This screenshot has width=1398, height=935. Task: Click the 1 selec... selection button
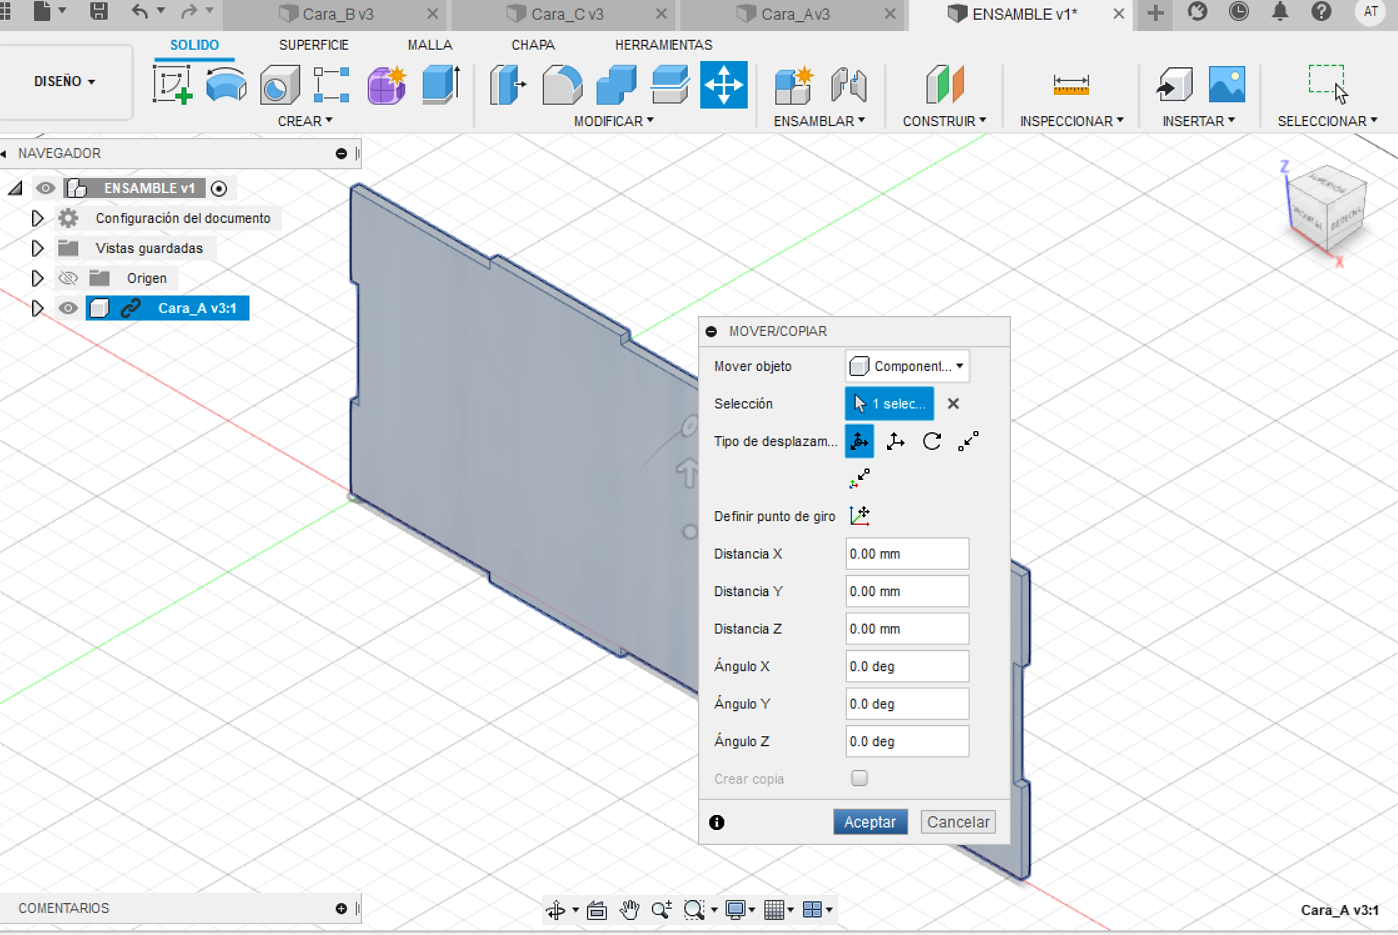pyautogui.click(x=890, y=404)
